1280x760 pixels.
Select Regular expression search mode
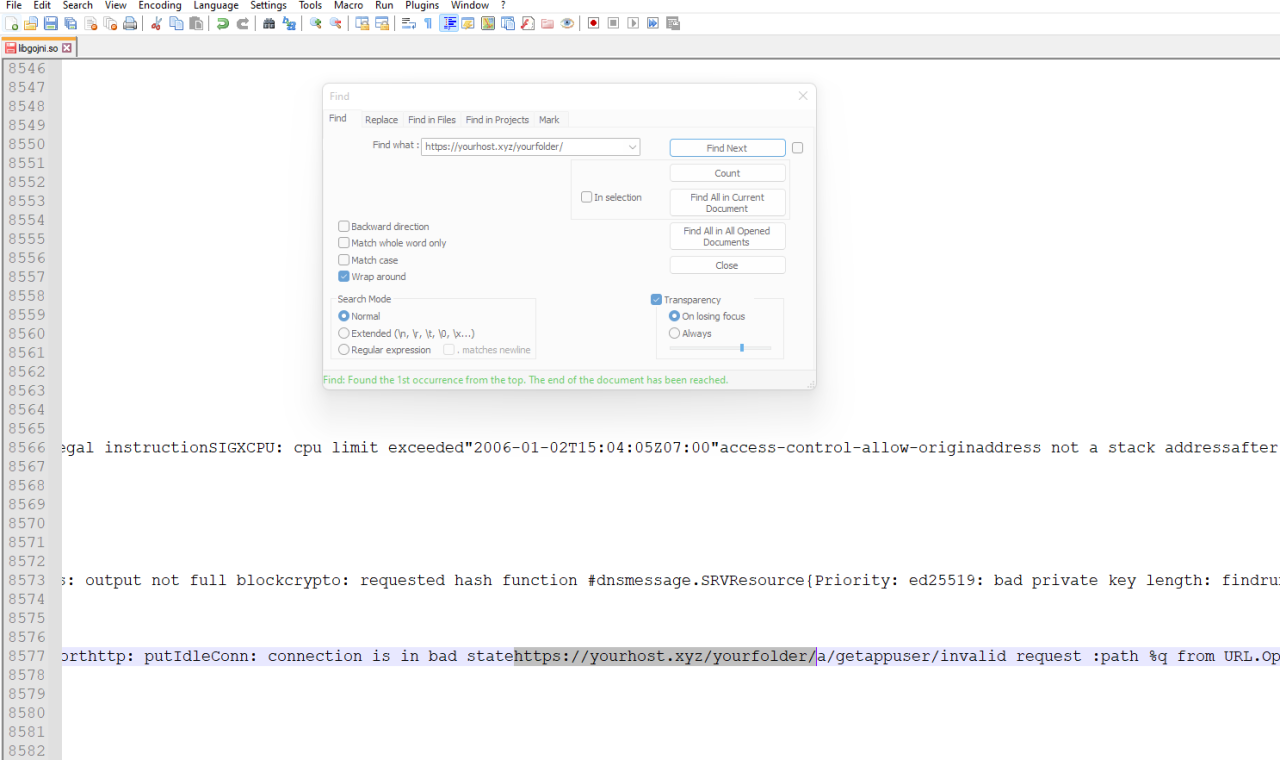(x=344, y=350)
